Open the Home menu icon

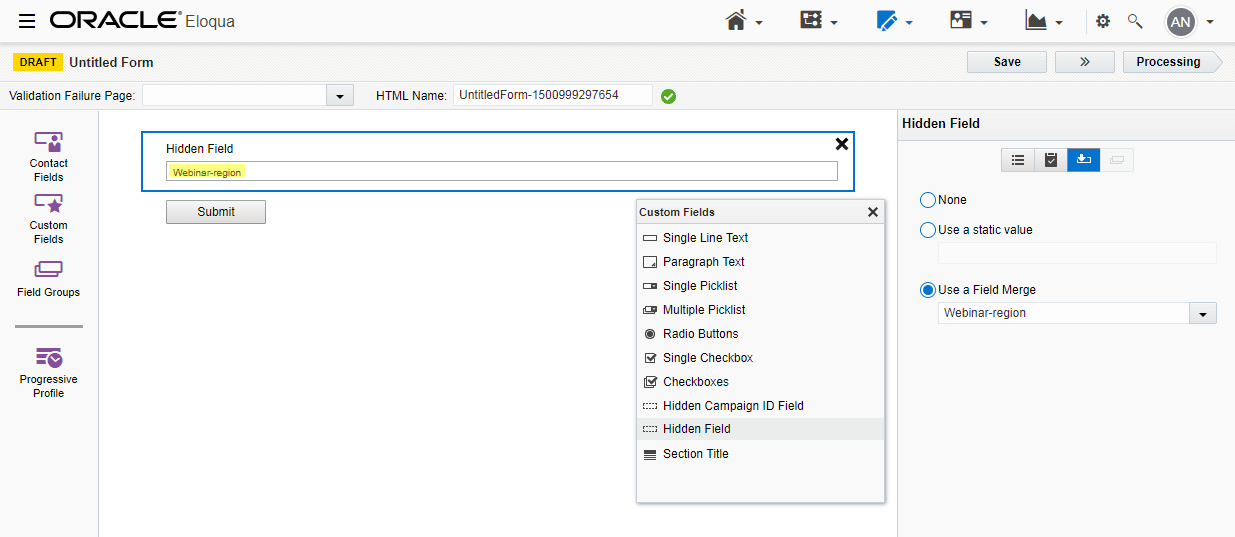coord(744,21)
